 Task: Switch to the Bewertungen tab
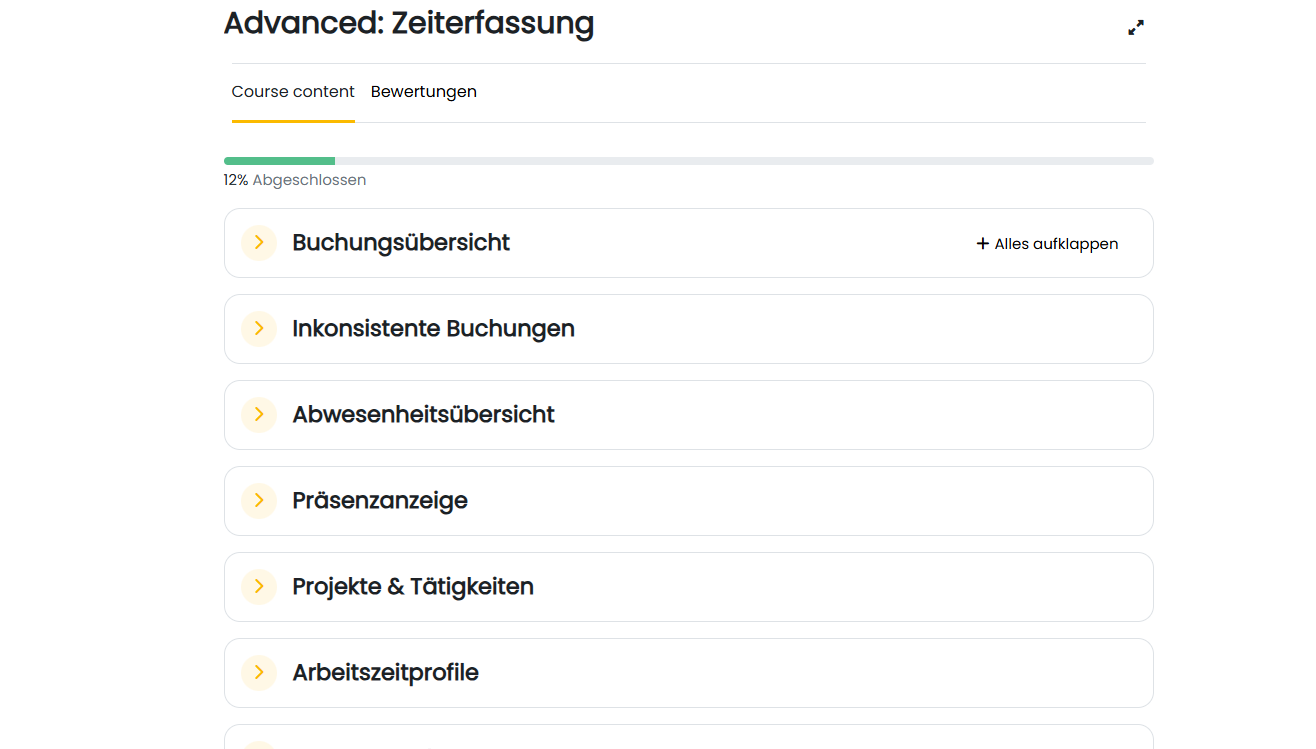tap(423, 92)
